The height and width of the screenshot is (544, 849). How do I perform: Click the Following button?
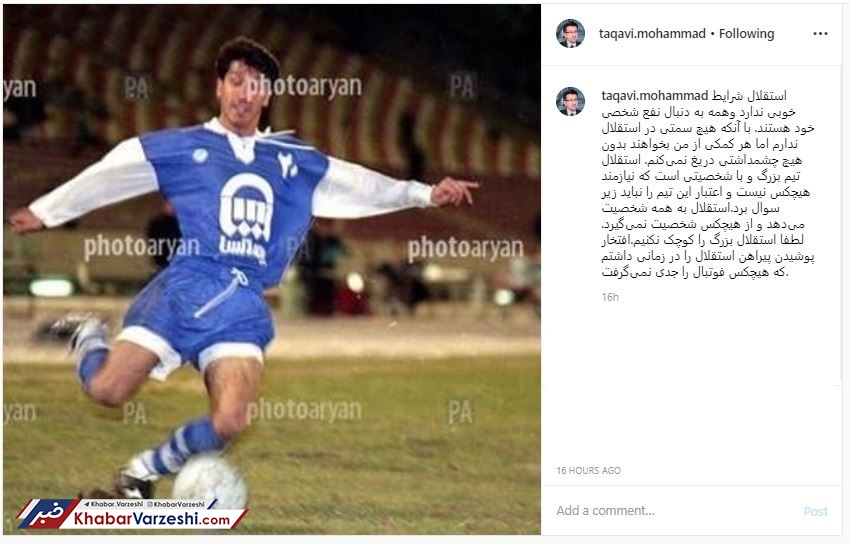pos(746,34)
